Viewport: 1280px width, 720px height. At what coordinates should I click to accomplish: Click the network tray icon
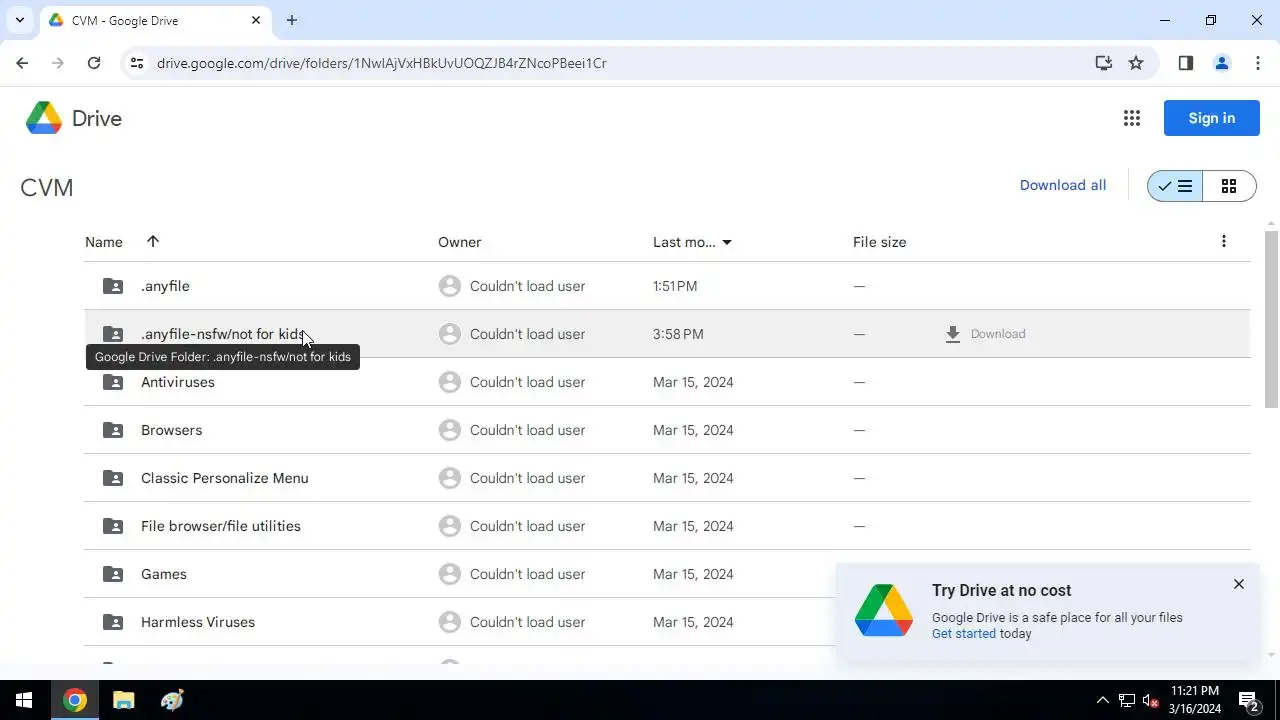coord(1126,700)
